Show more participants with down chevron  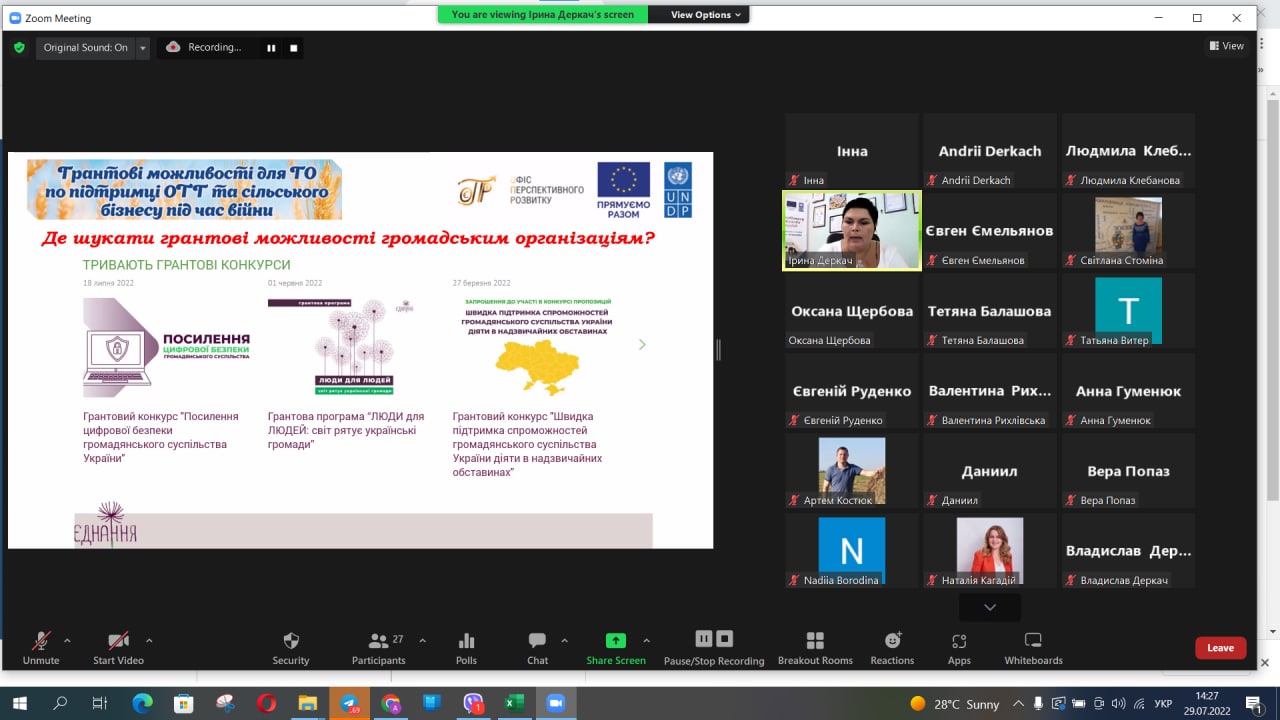[x=989, y=607]
